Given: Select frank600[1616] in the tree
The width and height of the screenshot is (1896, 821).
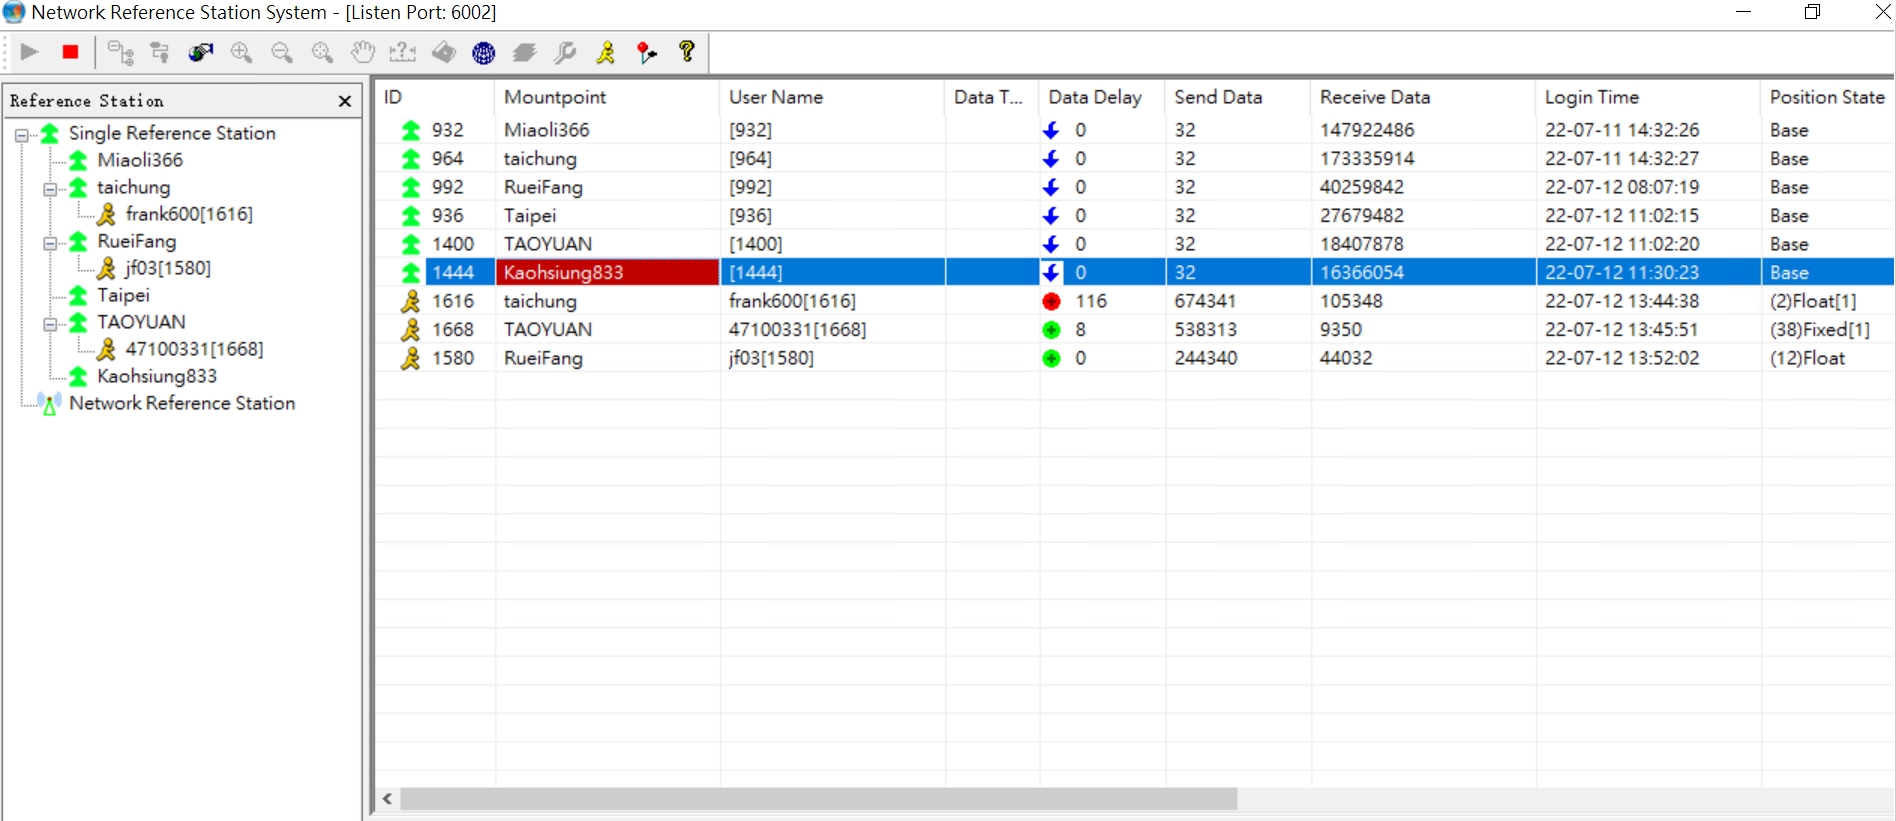Looking at the screenshot, I should coord(189,214).
